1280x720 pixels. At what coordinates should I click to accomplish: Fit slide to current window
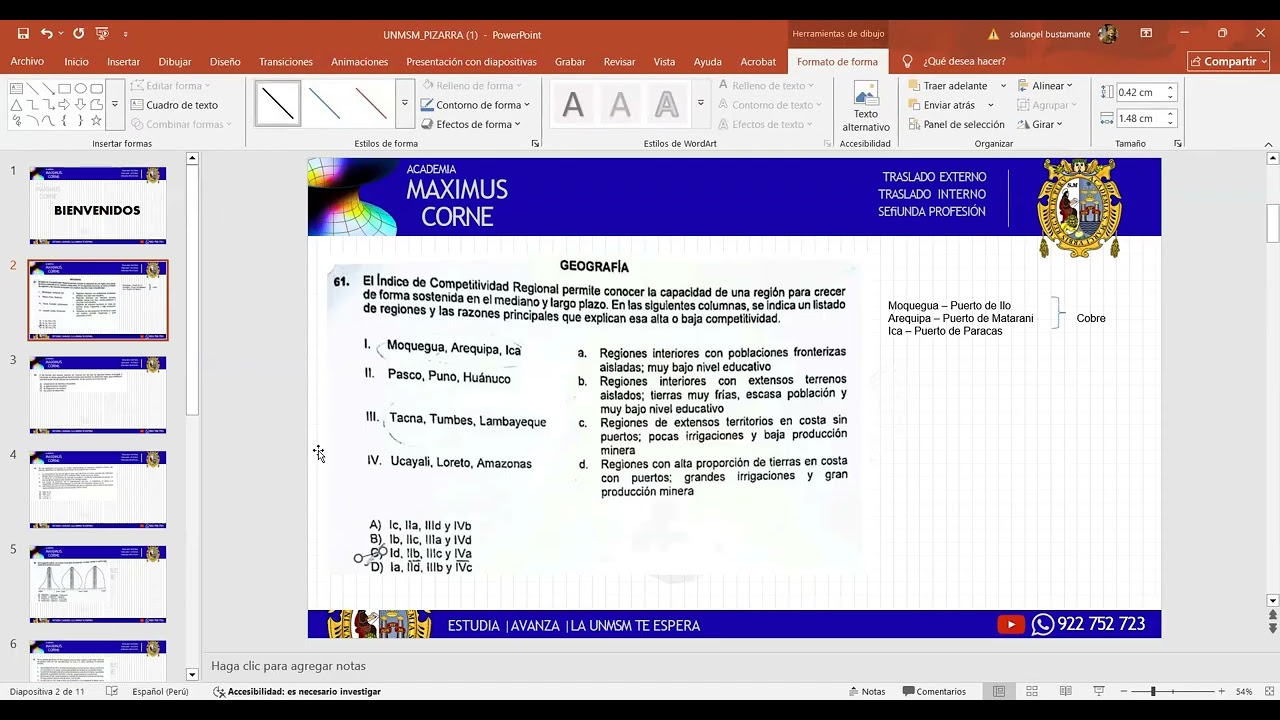pos(1268,692)
